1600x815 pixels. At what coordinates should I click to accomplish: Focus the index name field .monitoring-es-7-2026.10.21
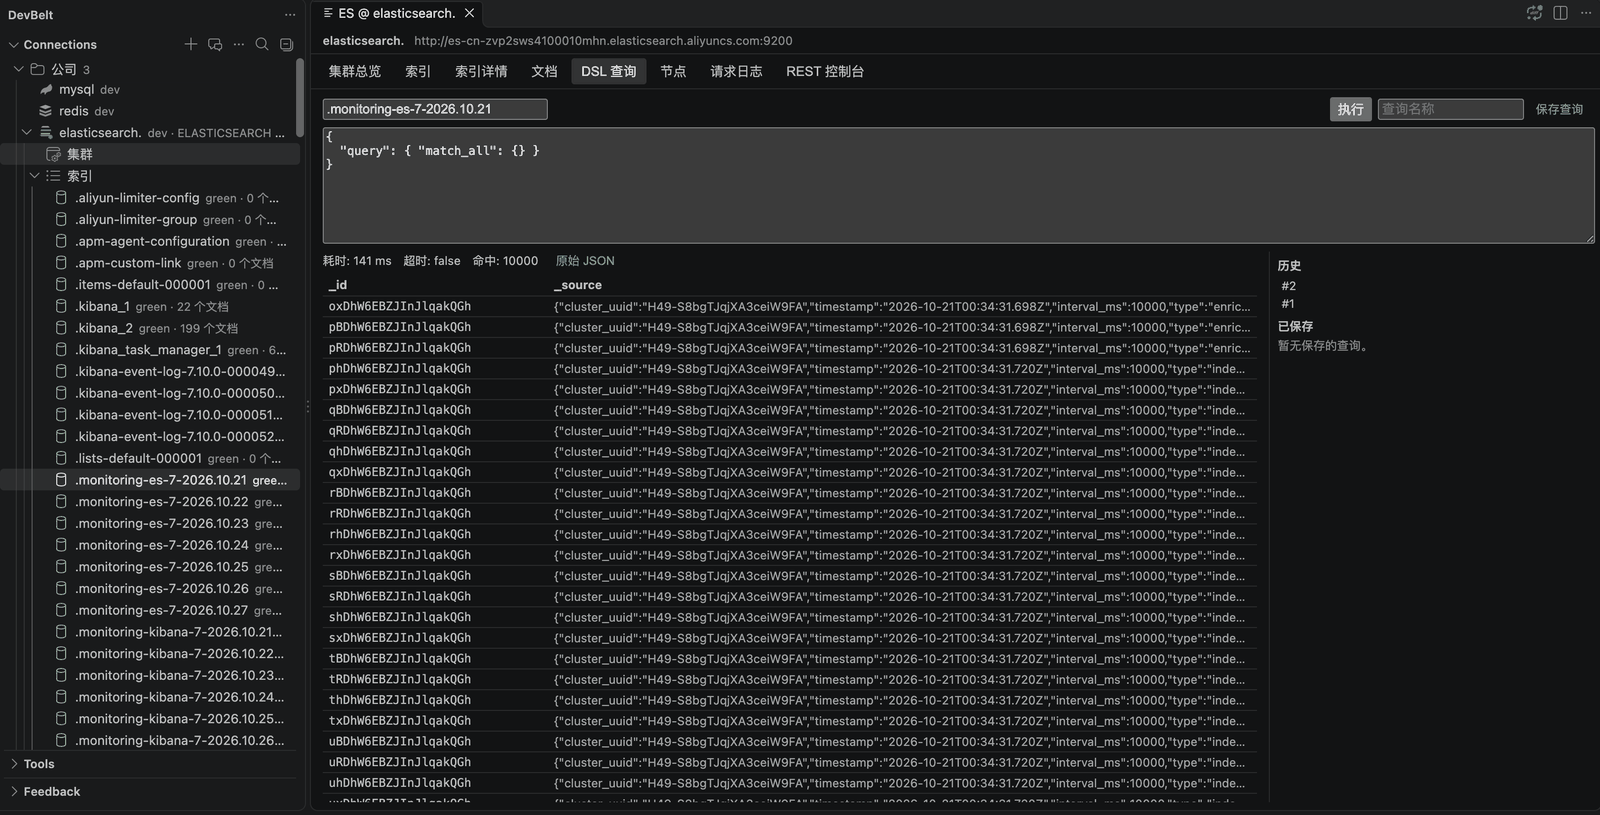pos(435,109)
